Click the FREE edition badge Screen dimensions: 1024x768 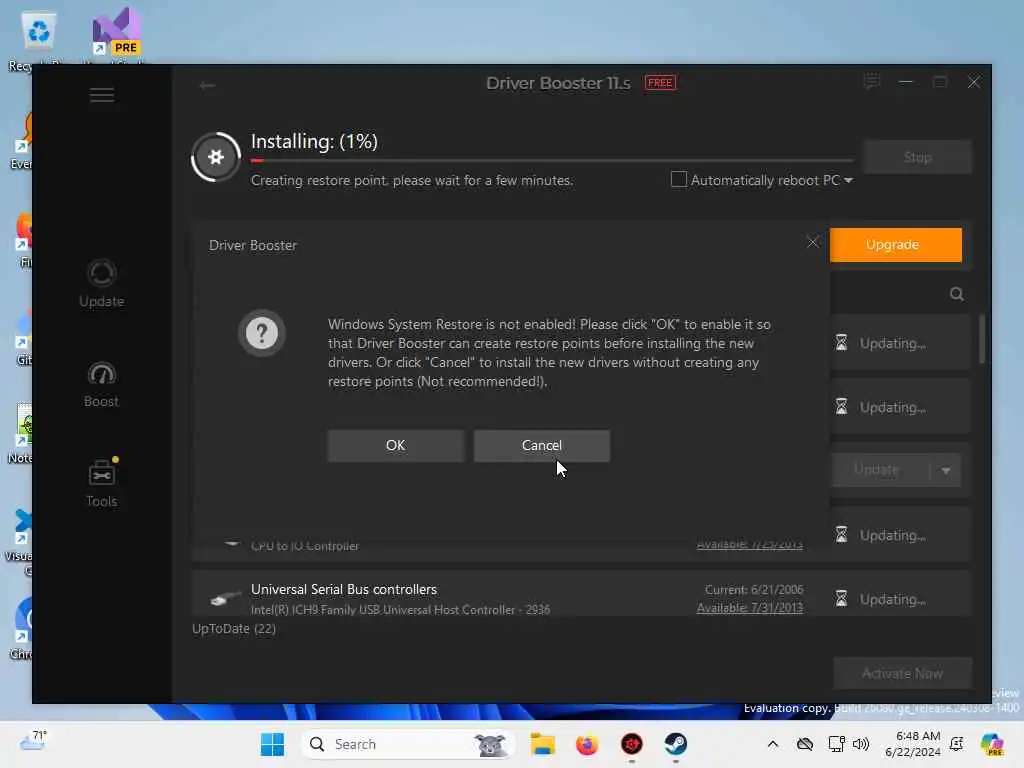[x=660, y=83]
